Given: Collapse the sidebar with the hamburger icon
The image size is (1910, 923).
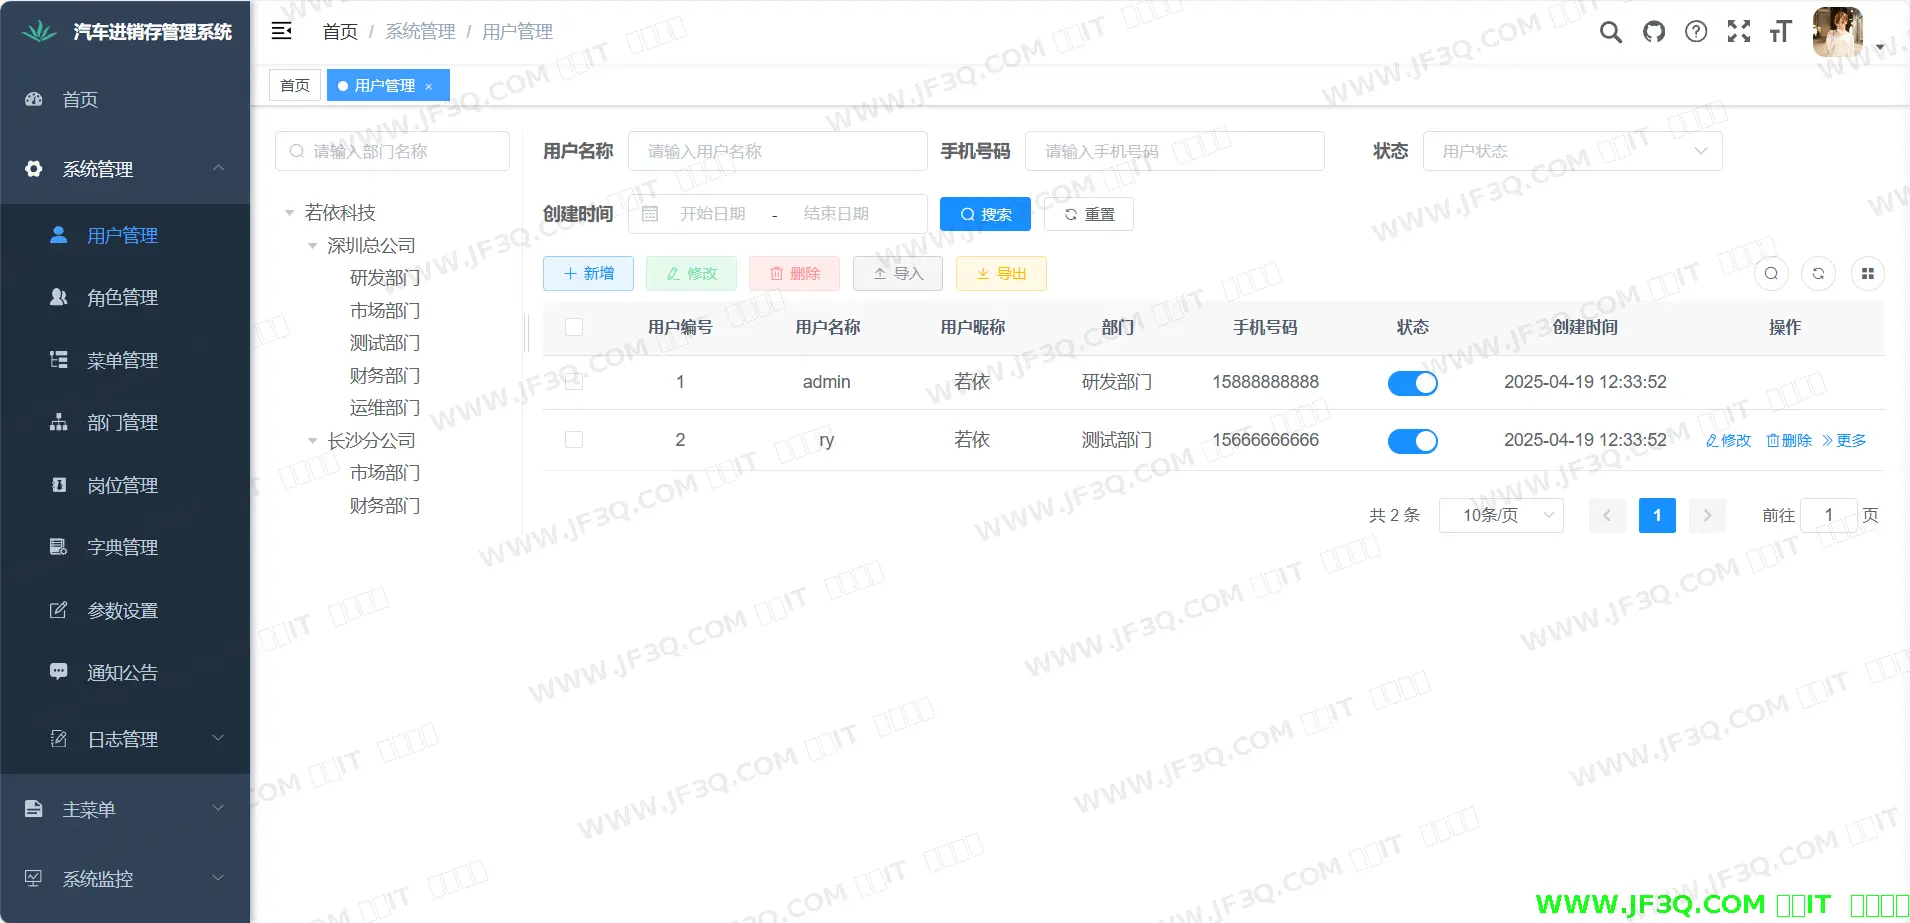Looking at the screenshot, I should 282,31.
